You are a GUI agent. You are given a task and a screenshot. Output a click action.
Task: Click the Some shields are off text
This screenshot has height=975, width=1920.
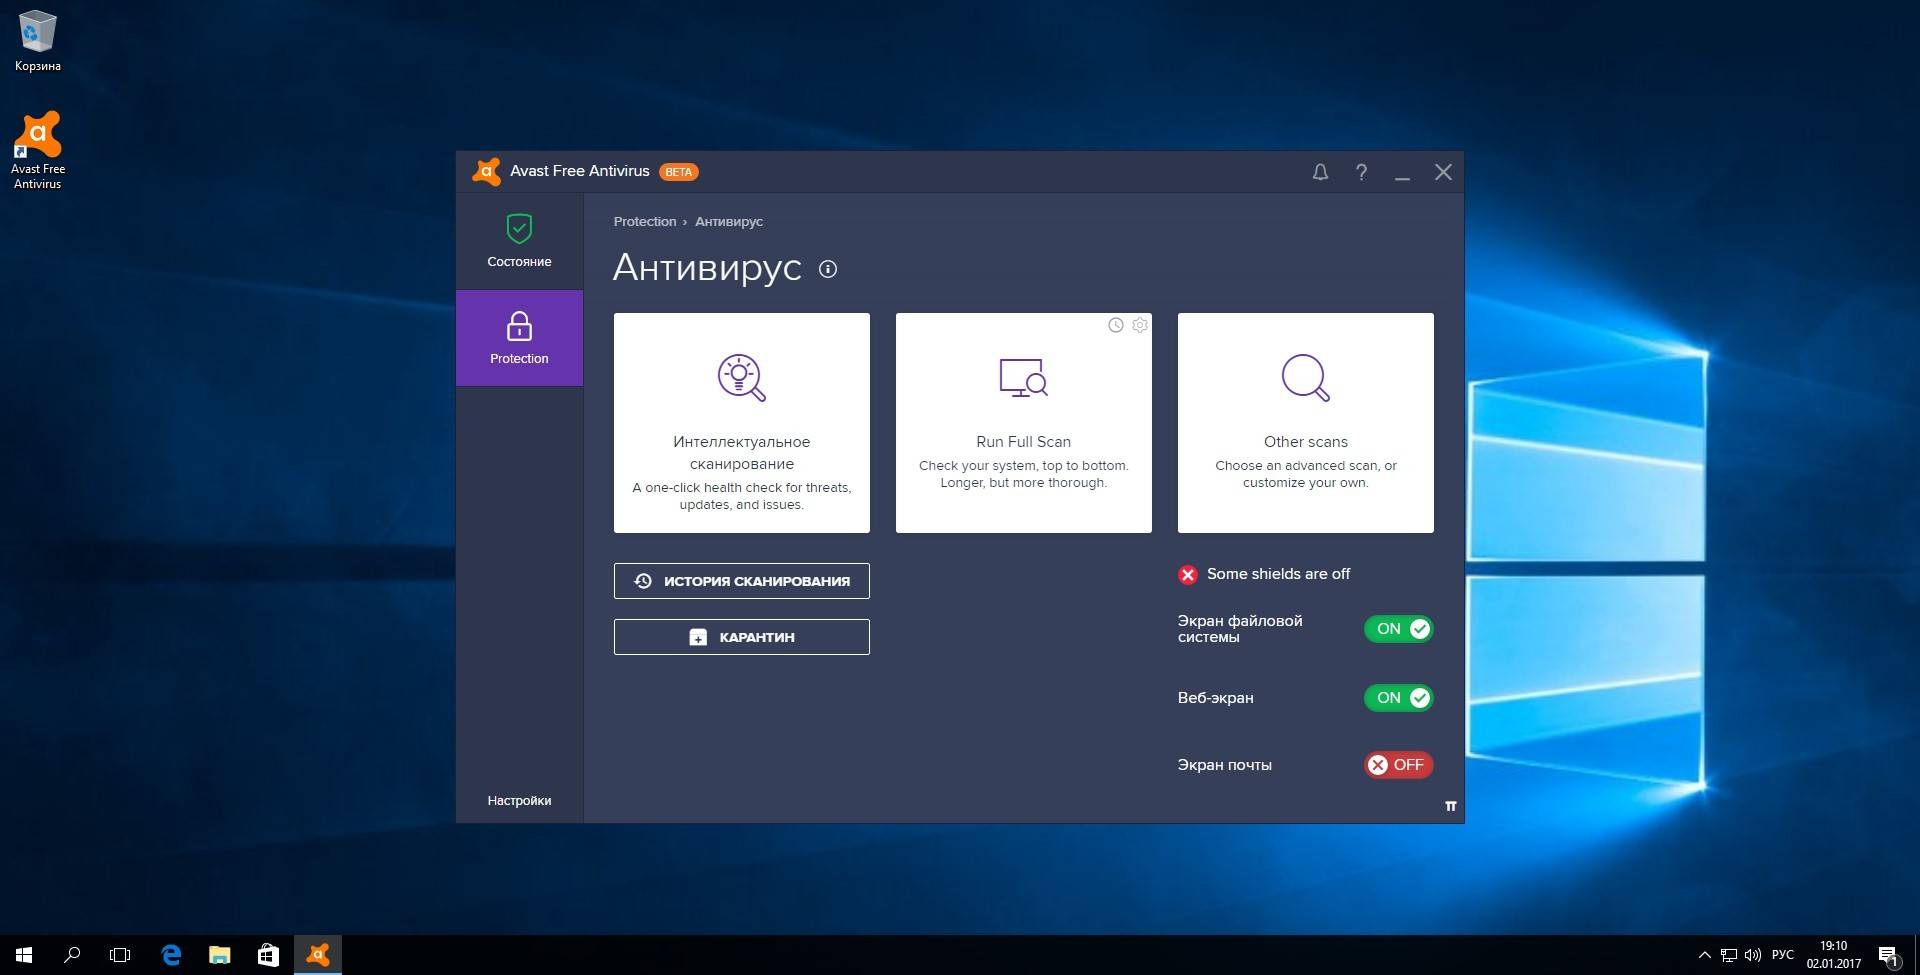[x=1278, y=574]
